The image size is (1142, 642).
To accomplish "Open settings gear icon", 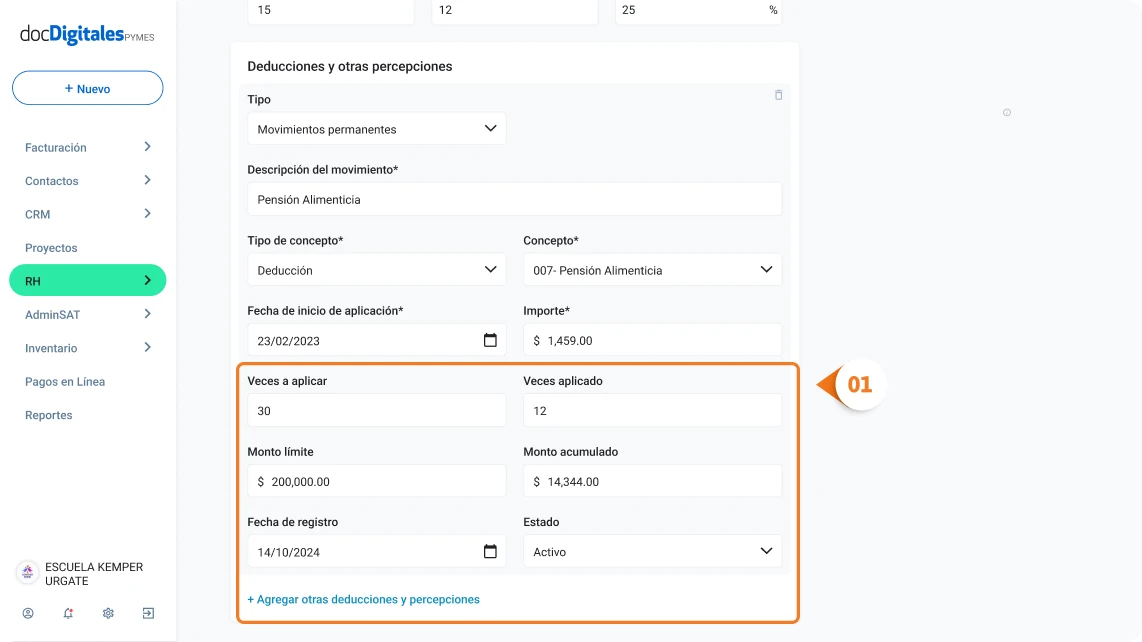I will point(109,614).
